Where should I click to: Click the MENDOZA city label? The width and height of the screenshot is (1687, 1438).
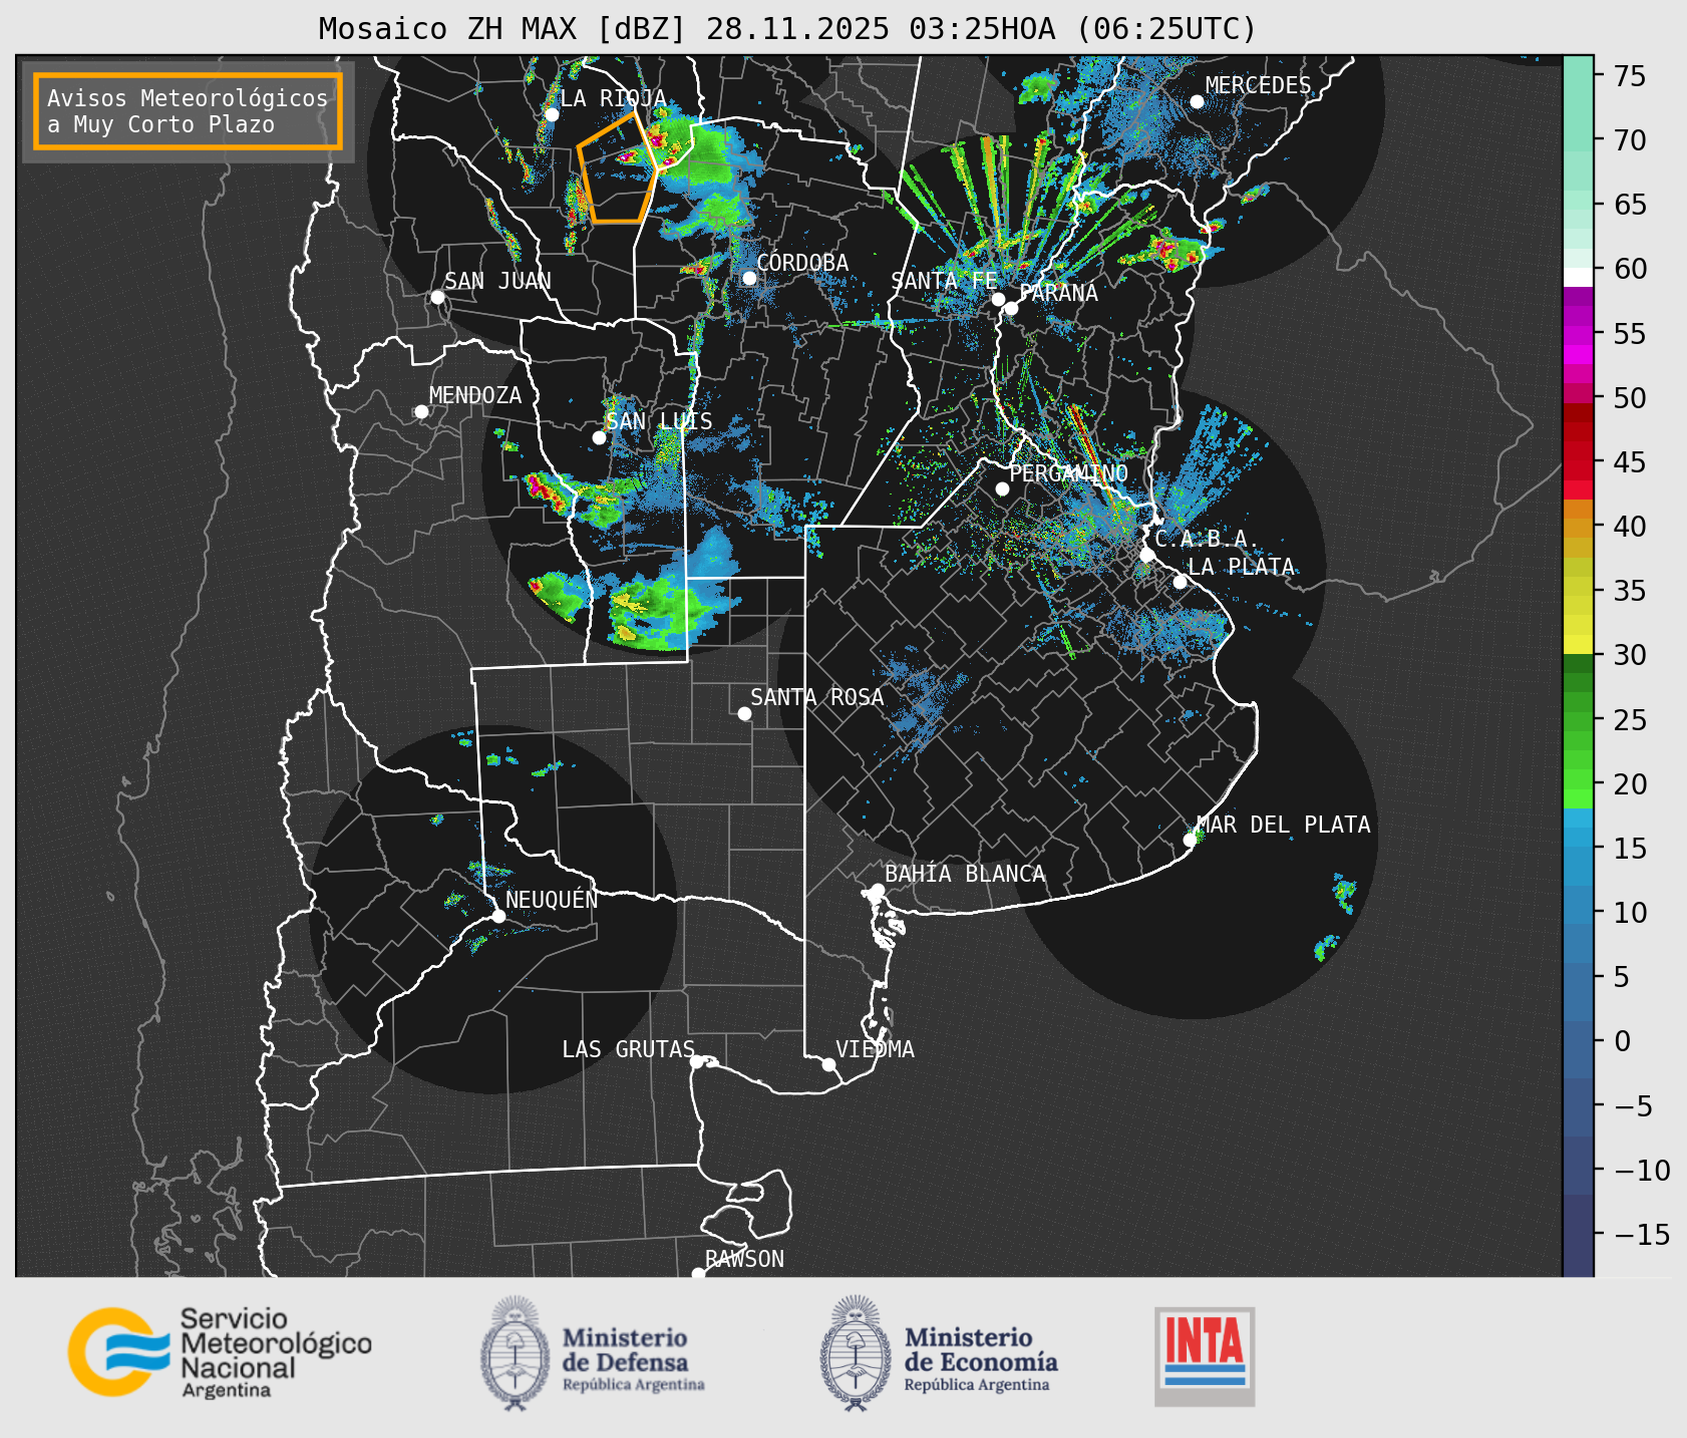(475, 395)
